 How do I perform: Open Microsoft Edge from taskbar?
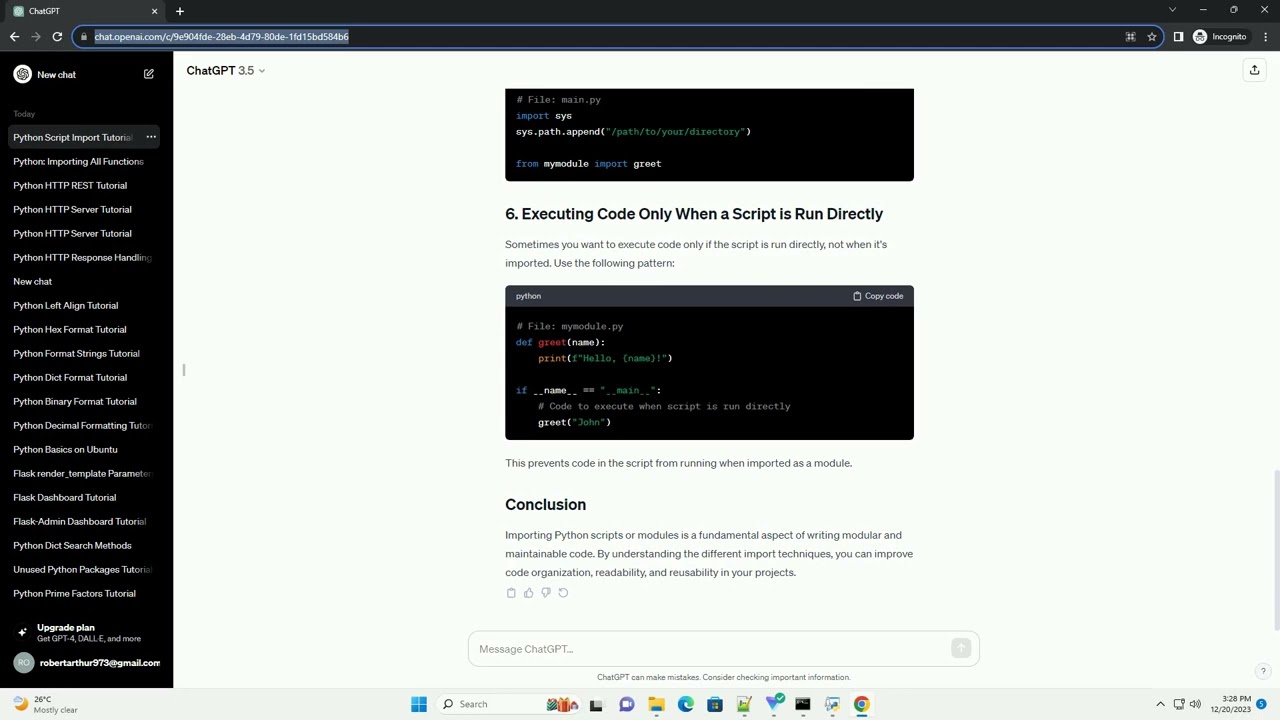click(x=685, y=704)
